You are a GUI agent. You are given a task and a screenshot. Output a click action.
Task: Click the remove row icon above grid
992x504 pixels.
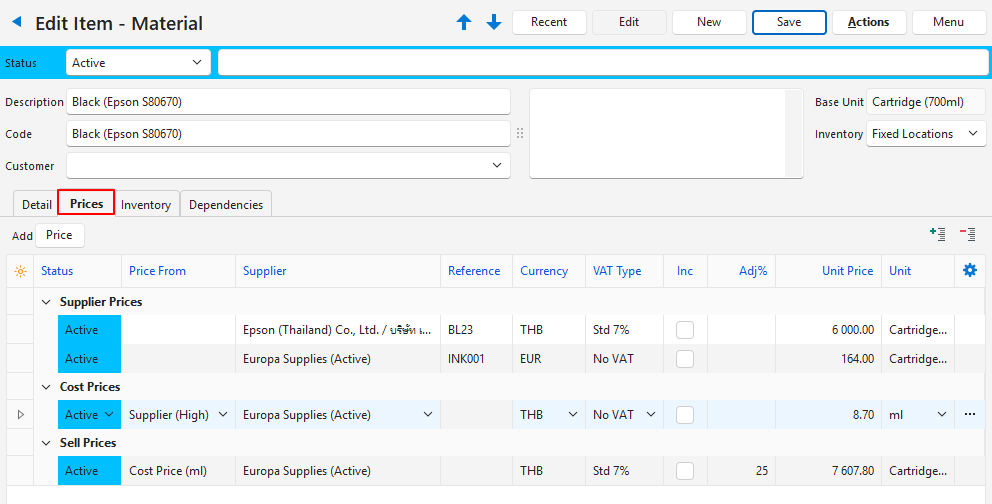pyautogui.click(x=967, y=234)
